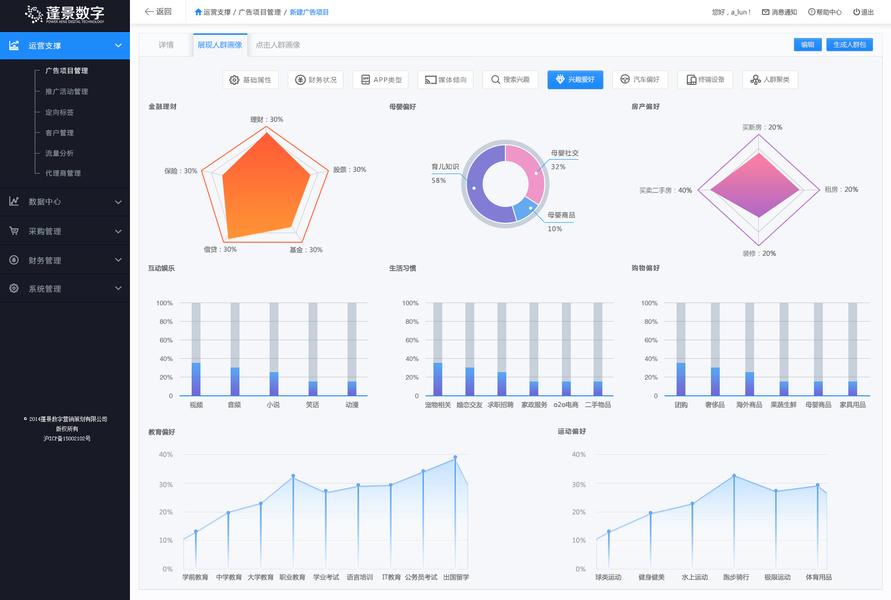Click the 团购 bar in 购物偏好 chart
891x600 pixels.
[x=681, y=378]
